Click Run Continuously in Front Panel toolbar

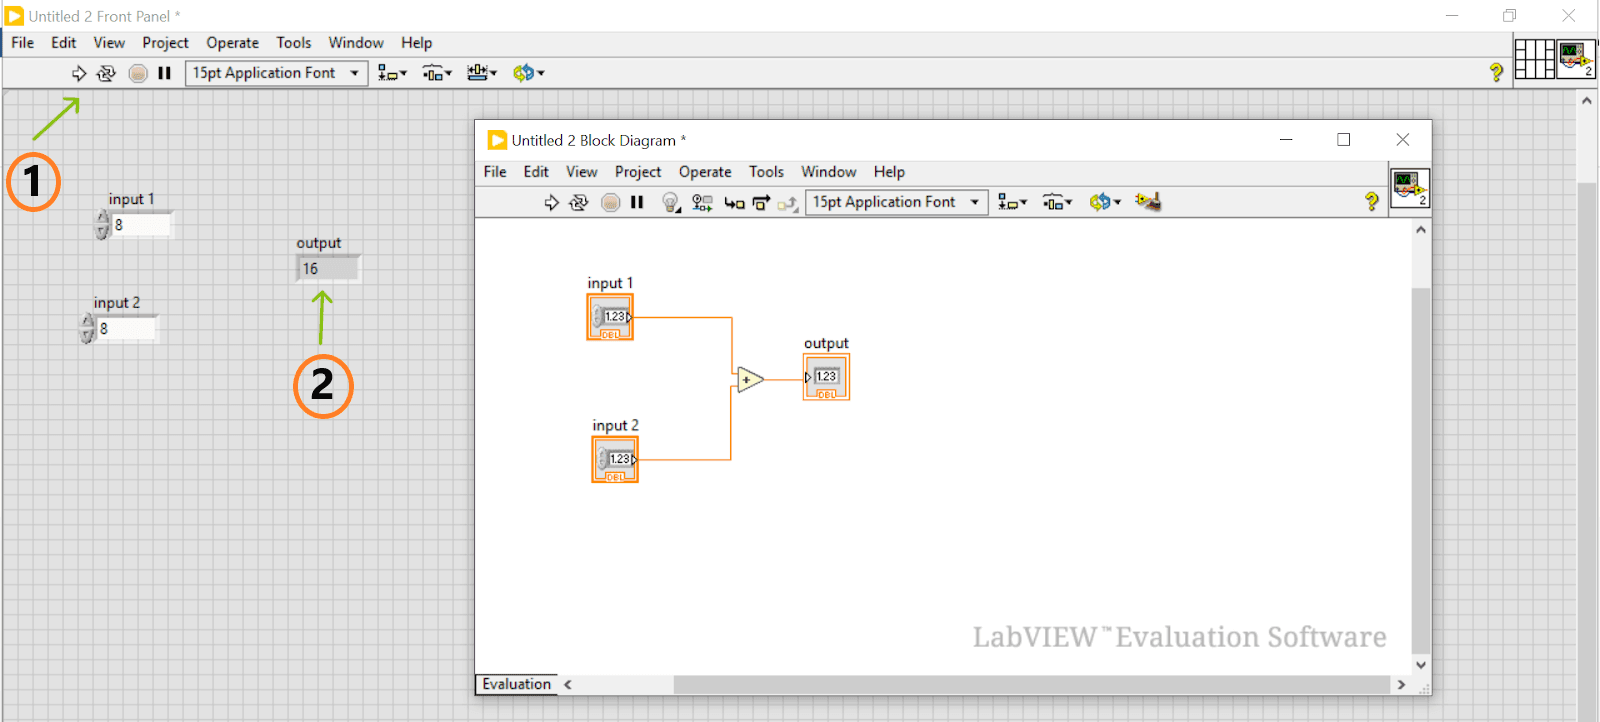[106, 73]
